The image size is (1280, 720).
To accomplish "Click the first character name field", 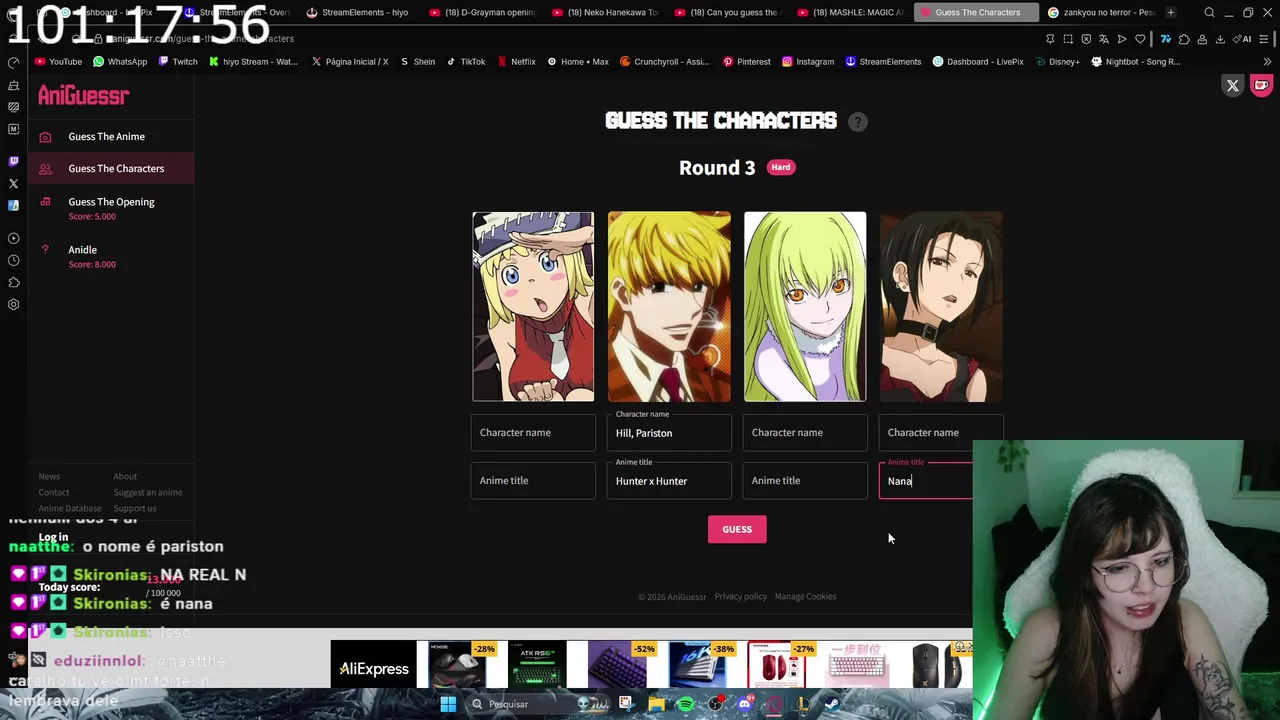I will [533, 433].
